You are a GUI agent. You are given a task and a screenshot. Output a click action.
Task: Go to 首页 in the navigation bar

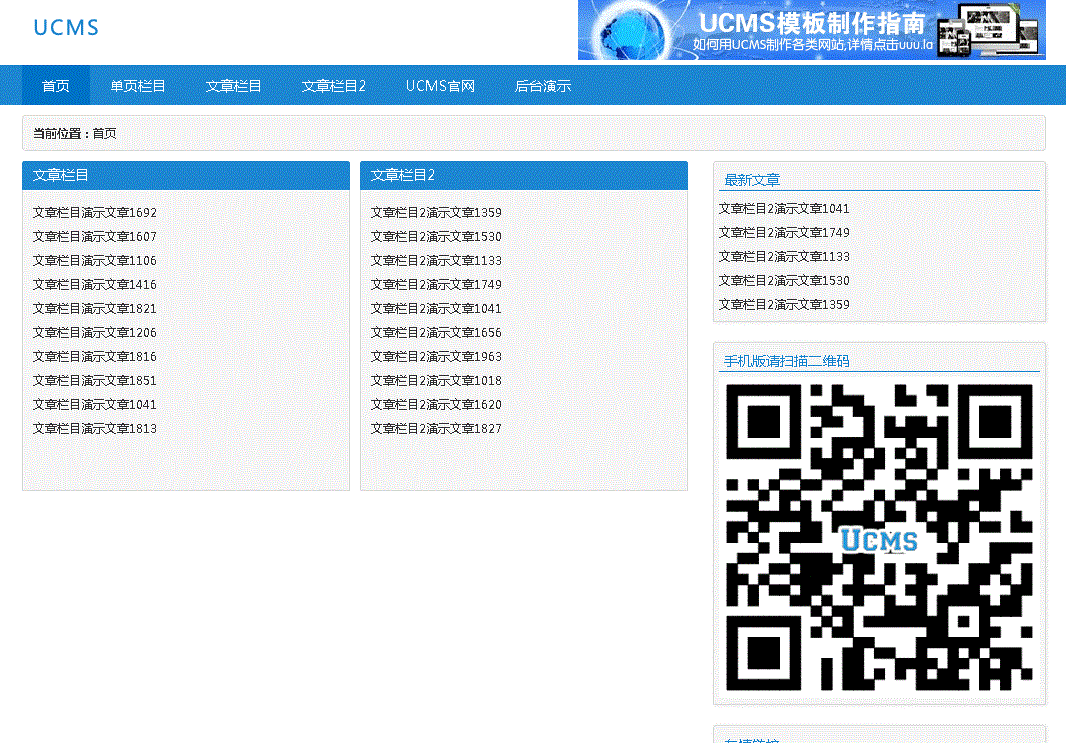[56, 86]
